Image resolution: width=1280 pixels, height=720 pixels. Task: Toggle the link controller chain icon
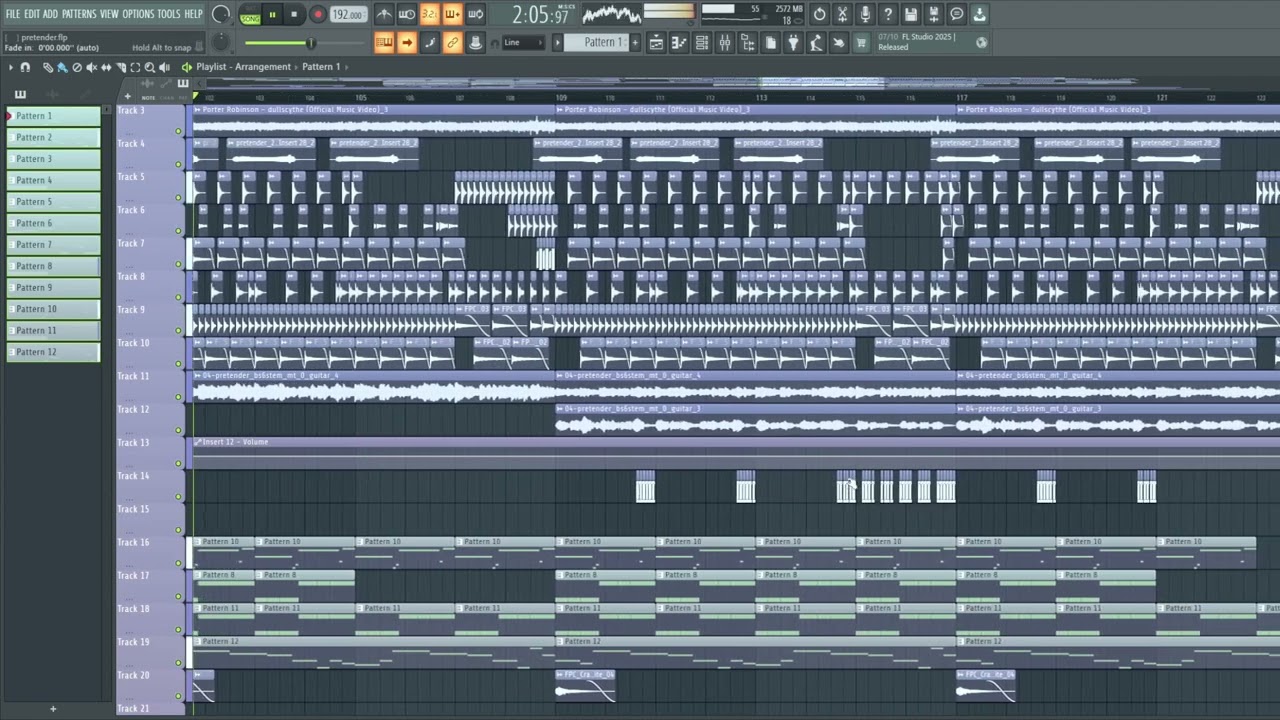coord(452,42)
